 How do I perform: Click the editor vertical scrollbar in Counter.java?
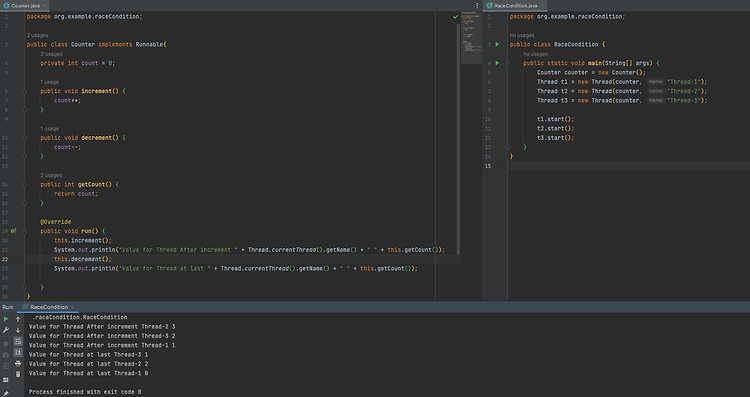(x=458, y=139)
